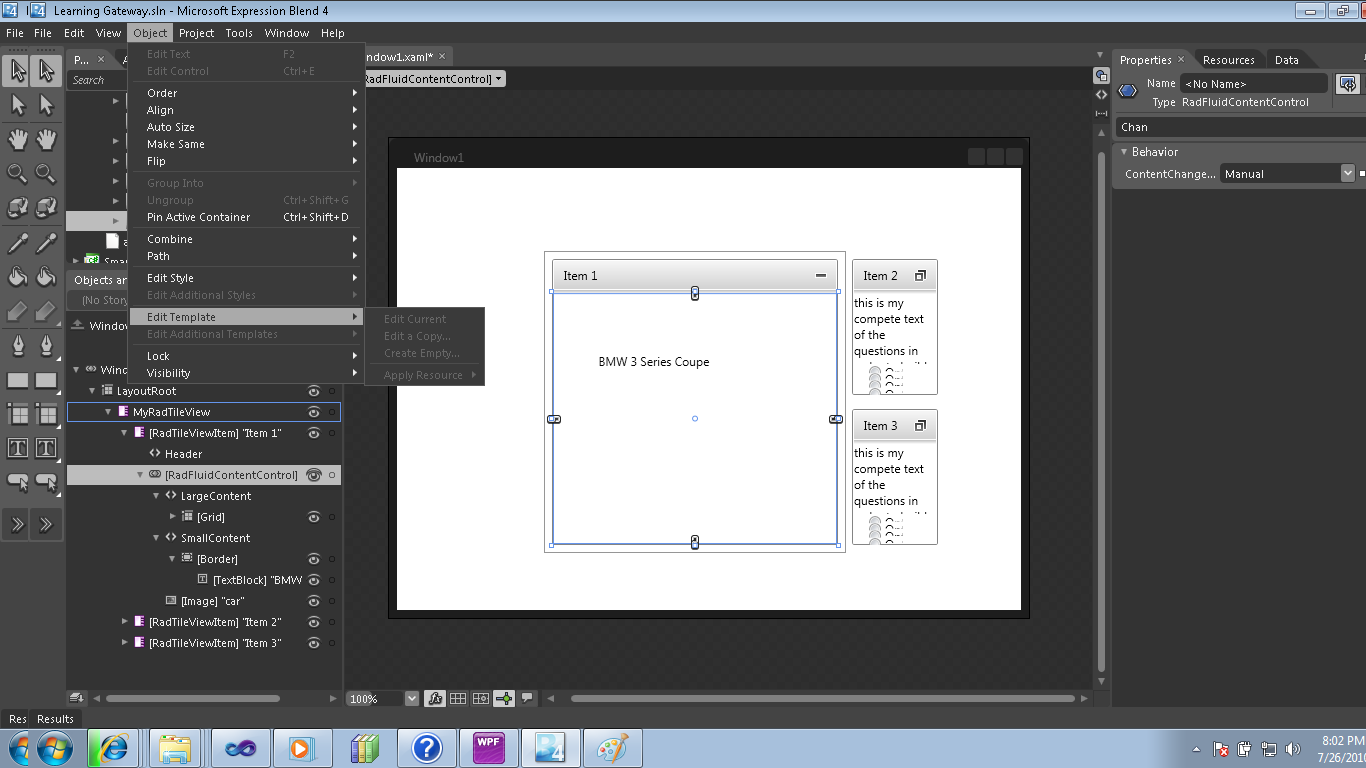Viewport: 1366px width, 768px height.
Task: Choose Pin Active Container menu entry
Action: [x=199, y=217]
